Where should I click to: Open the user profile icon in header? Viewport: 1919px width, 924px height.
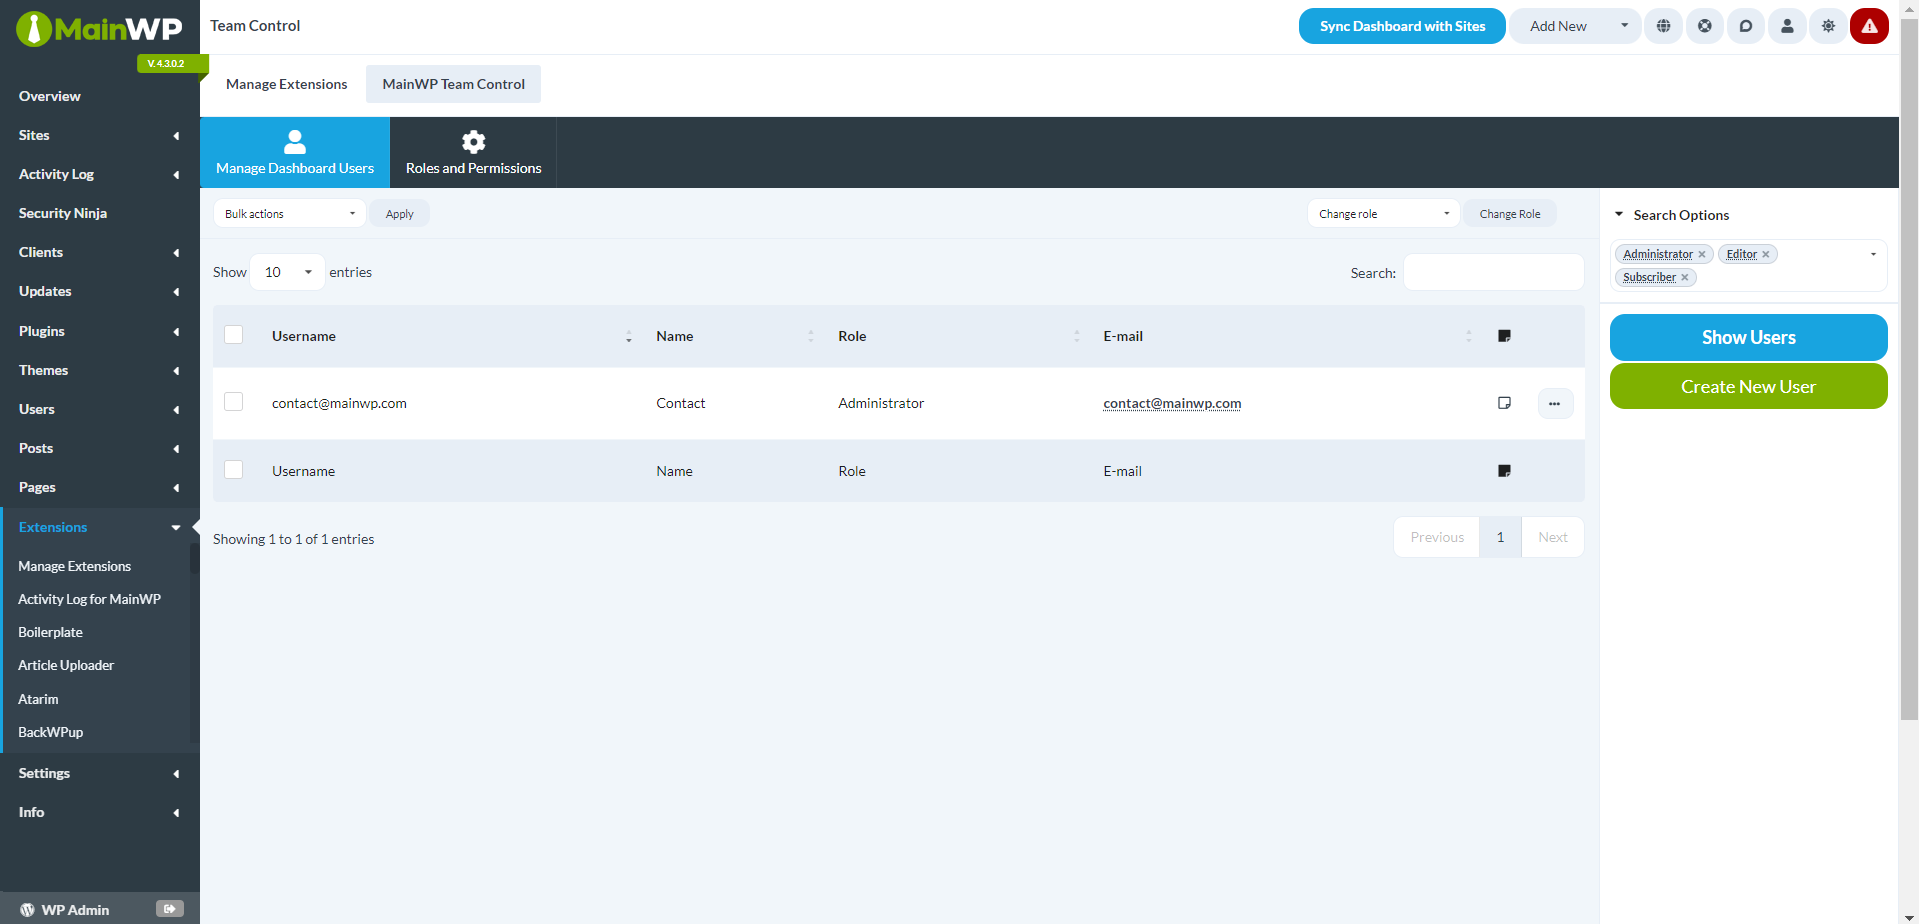tap(1786, 26)
